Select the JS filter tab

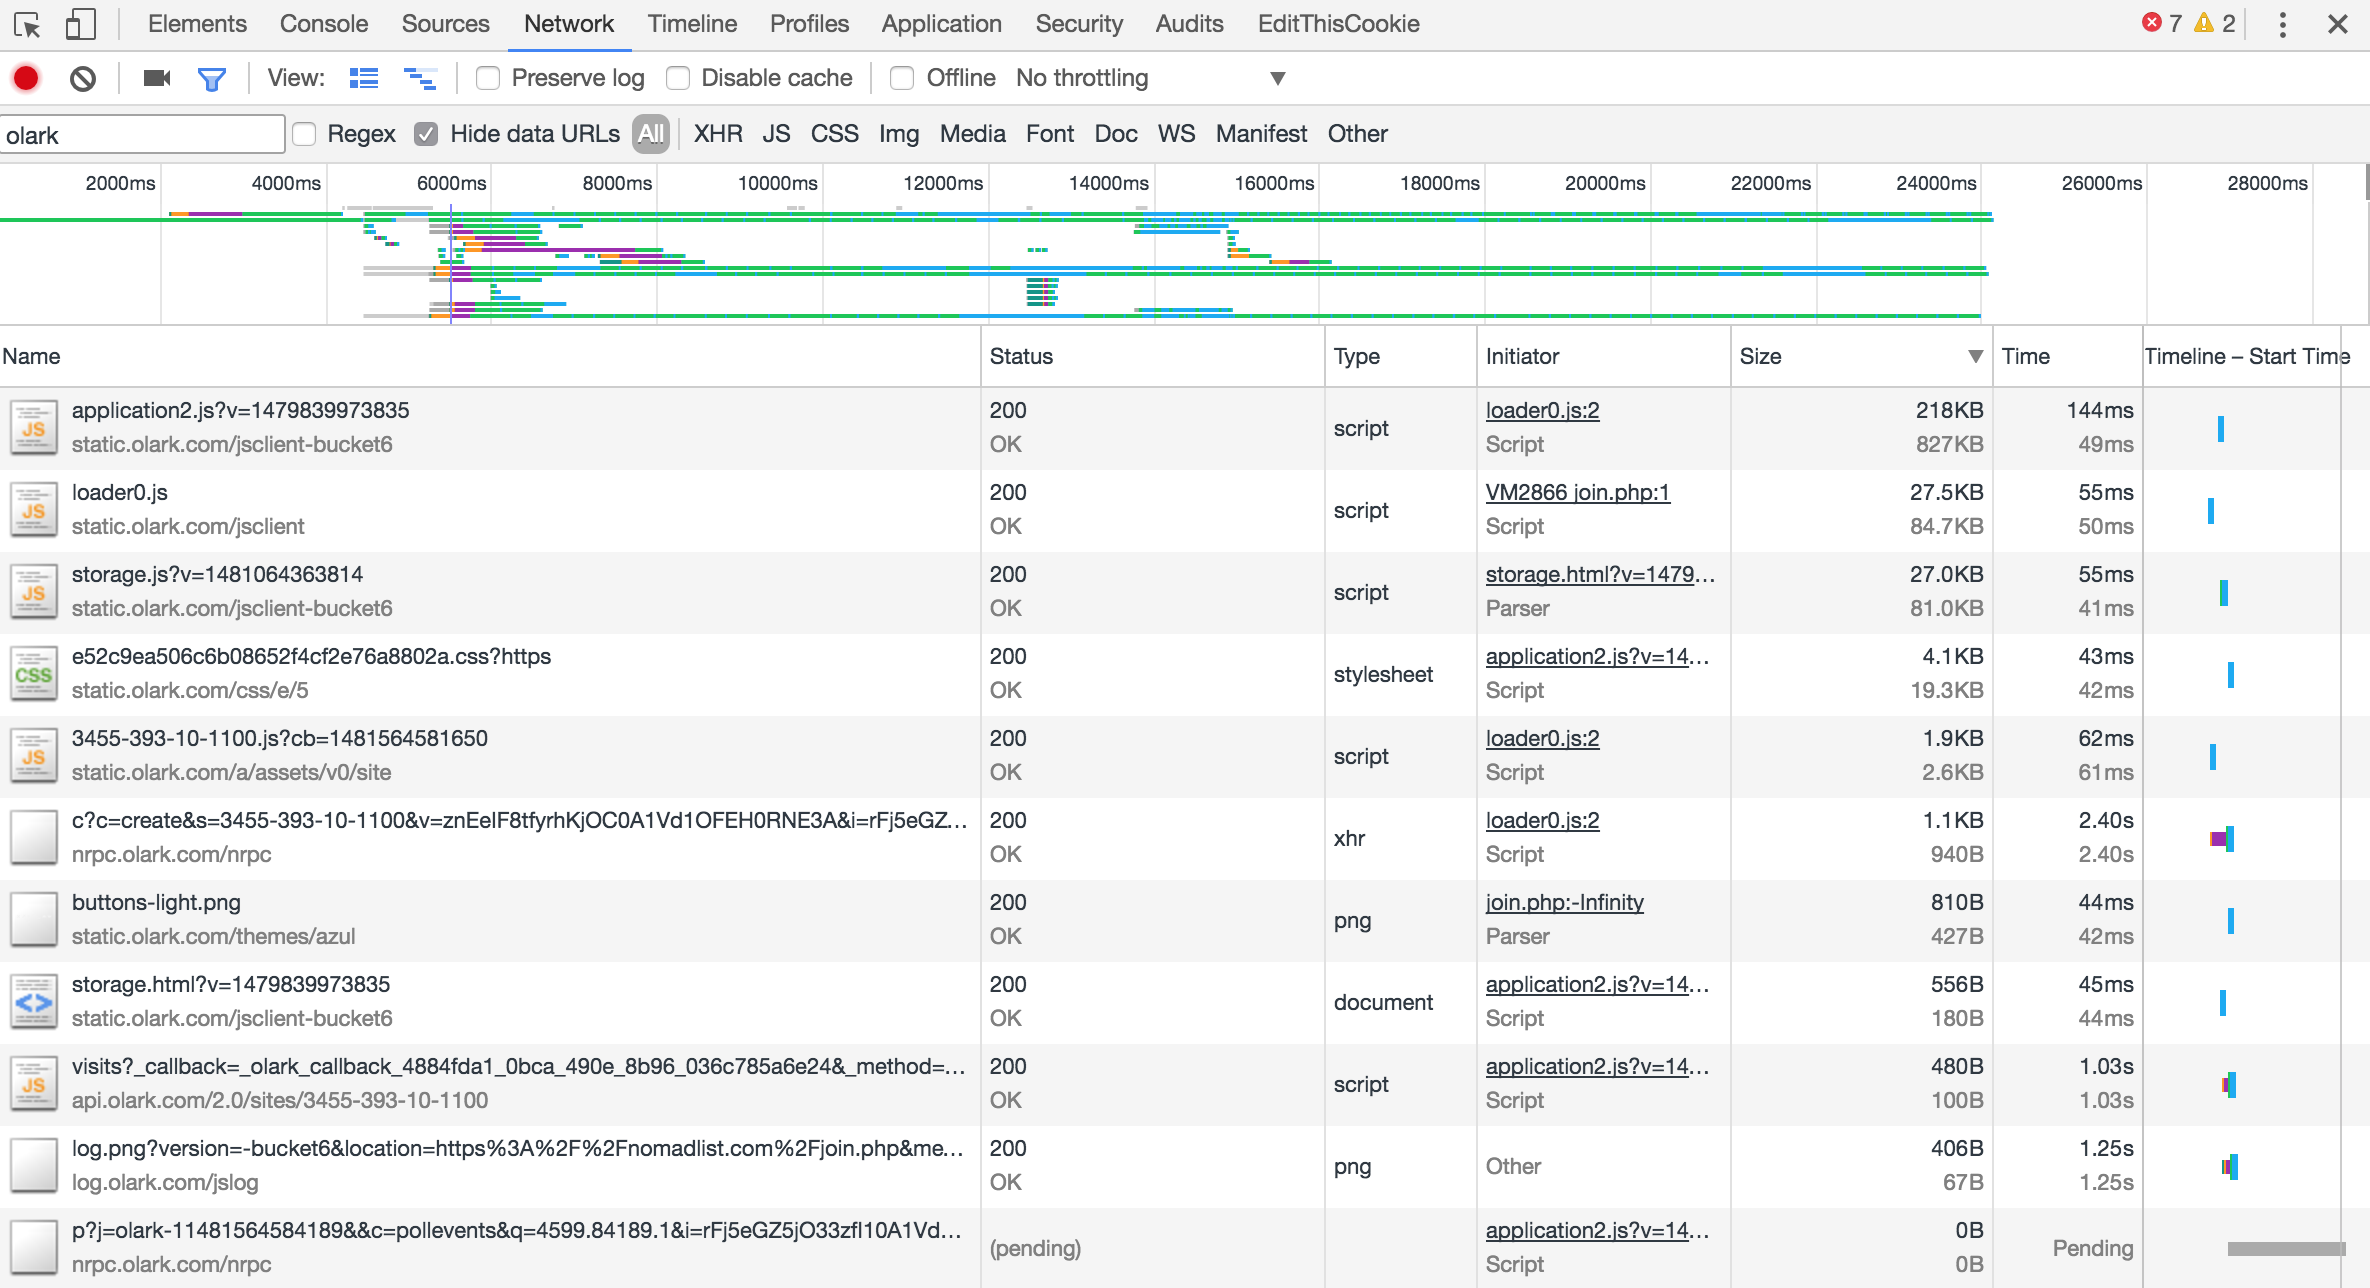point(774,133)
